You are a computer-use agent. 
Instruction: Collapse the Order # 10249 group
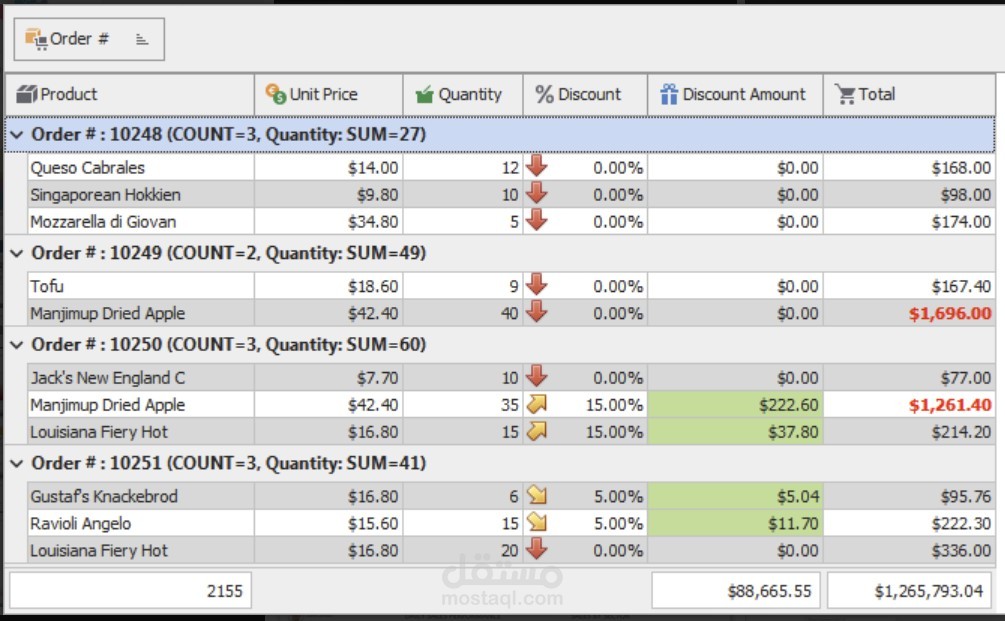(18, 253)
